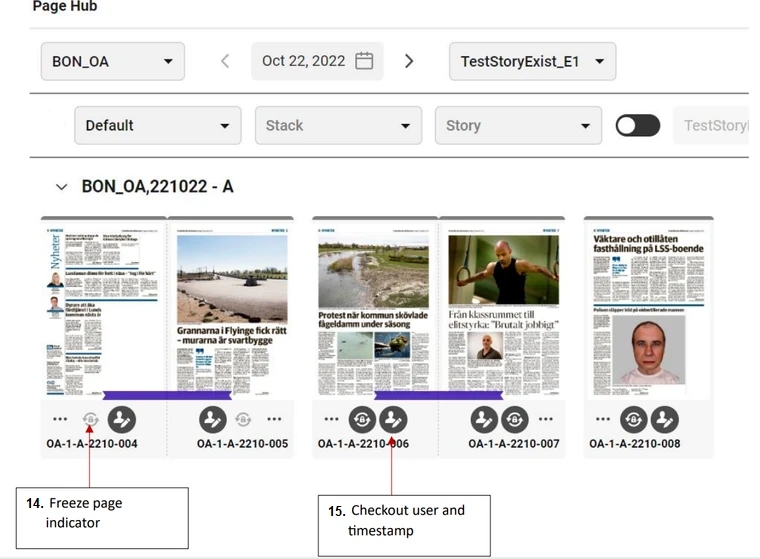Click checkout user icon on page OA-1-A-2210-006
This screenshot has height=559, width=760.
[393, 420]
